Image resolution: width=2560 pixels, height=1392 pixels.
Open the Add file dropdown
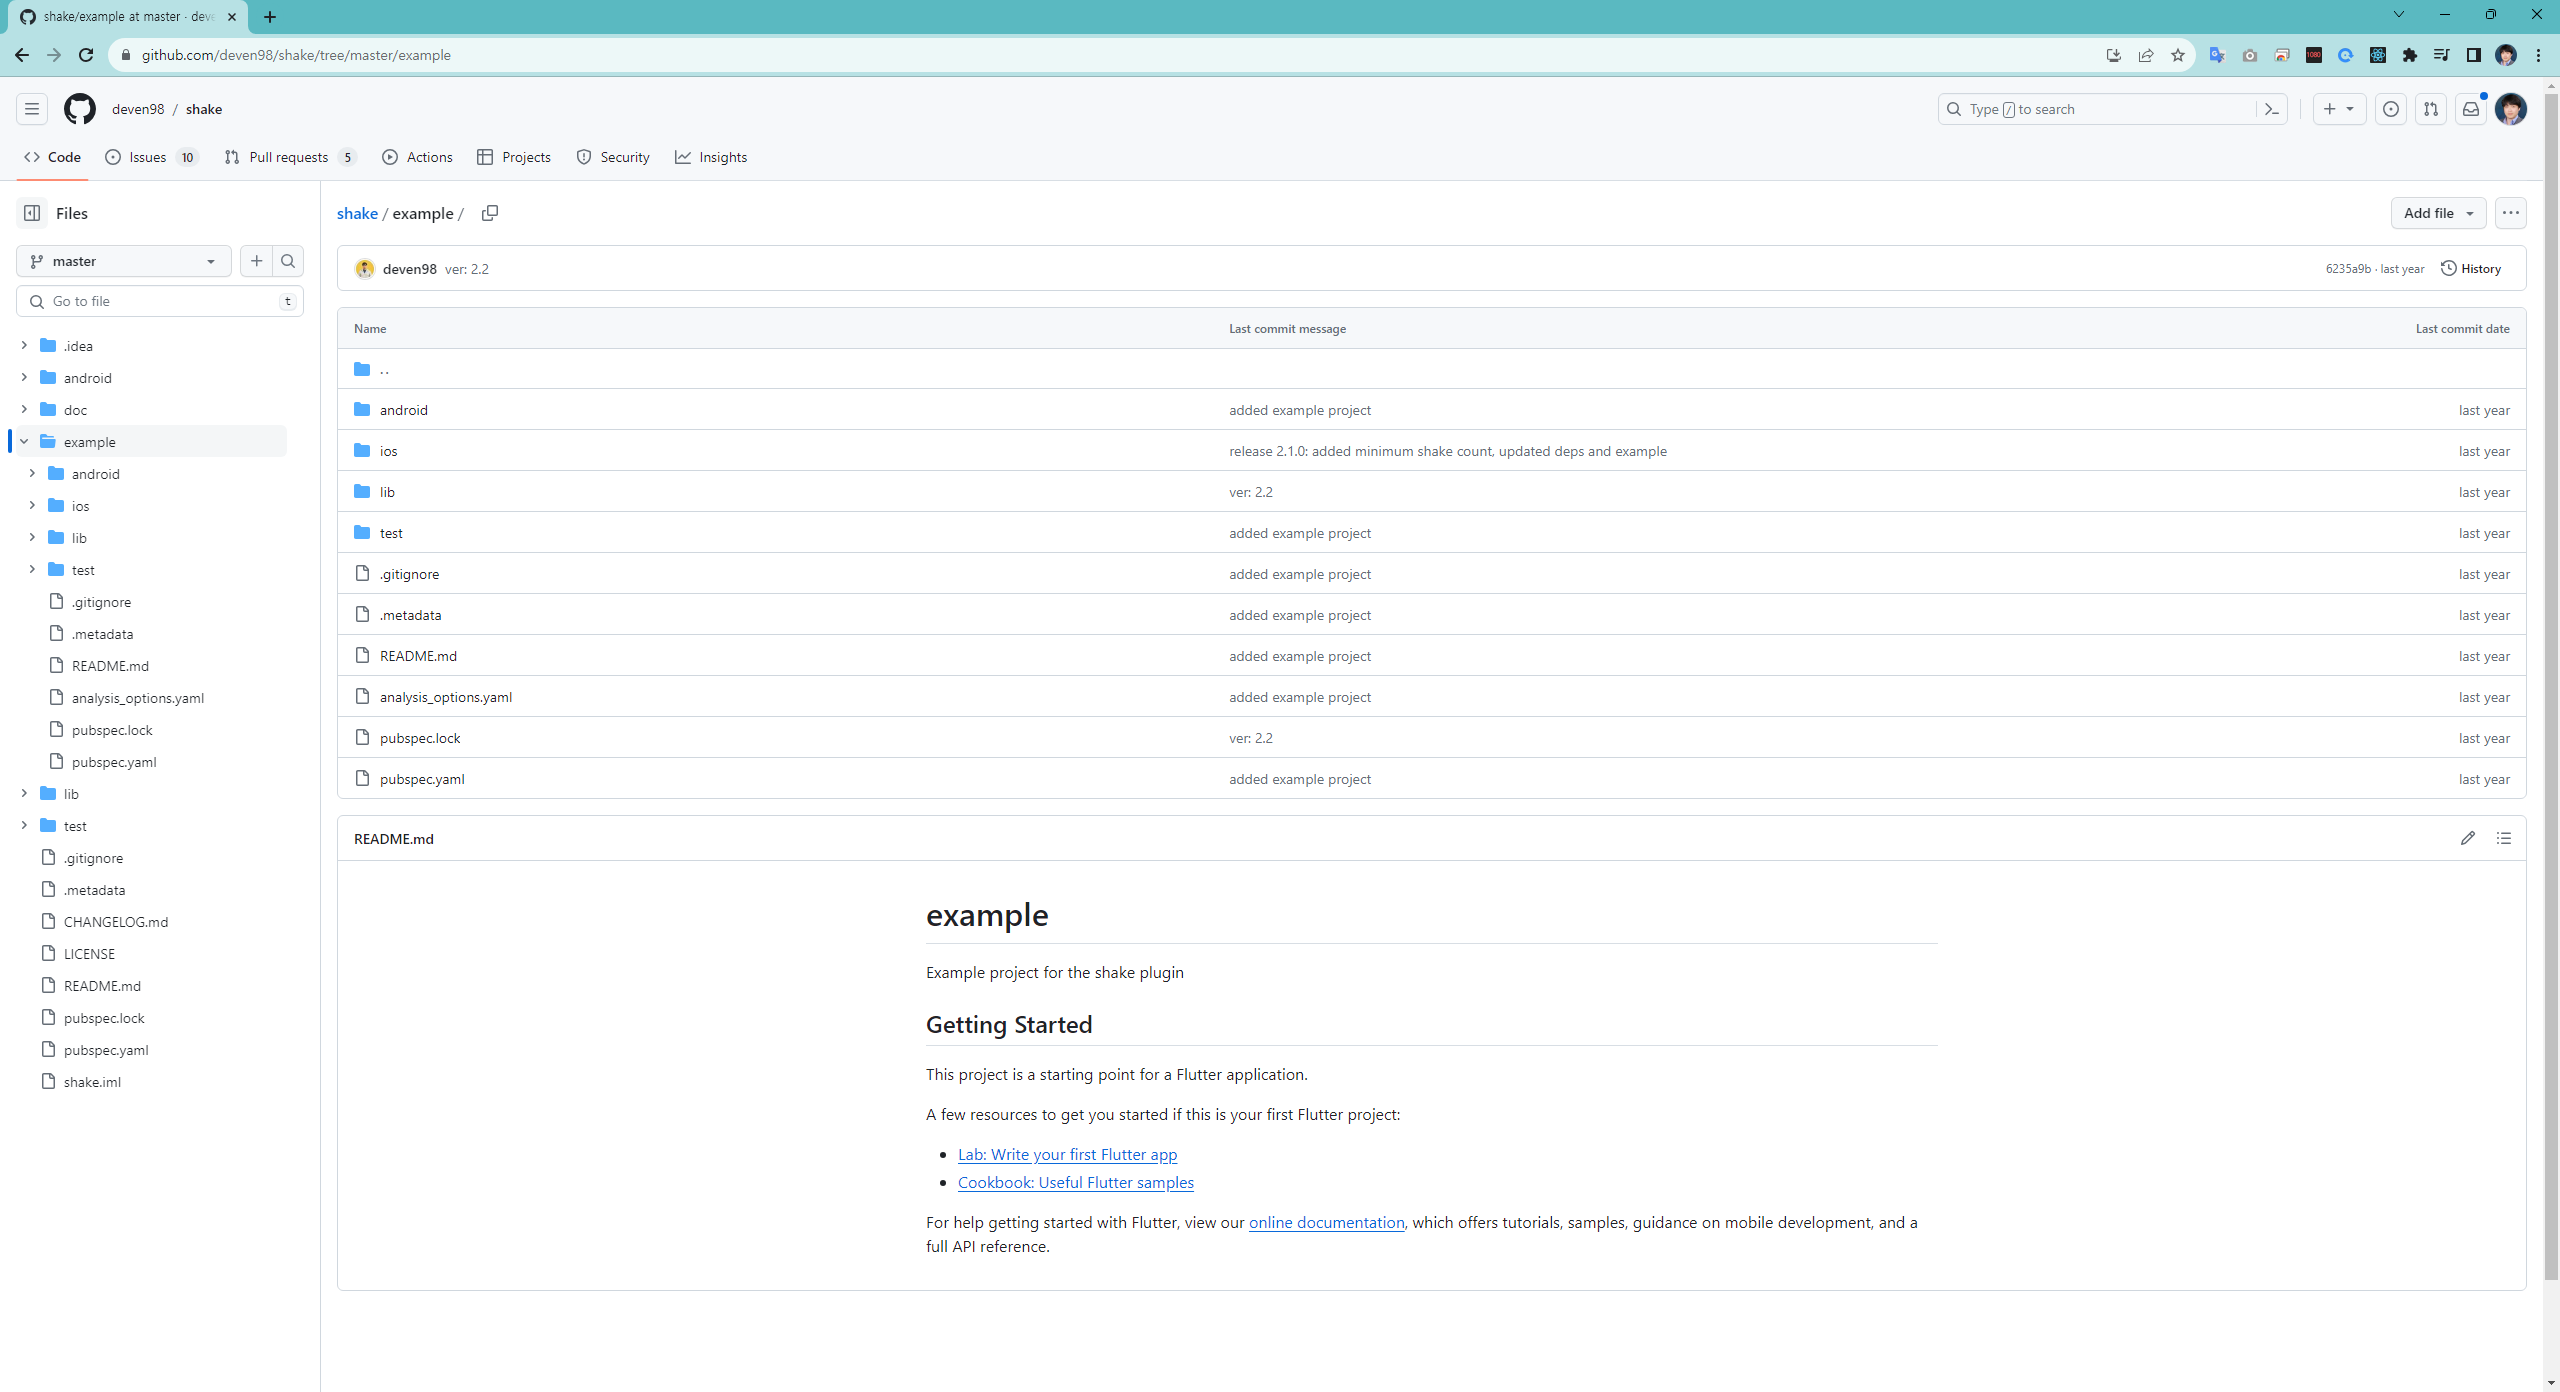pos(2437,213)
